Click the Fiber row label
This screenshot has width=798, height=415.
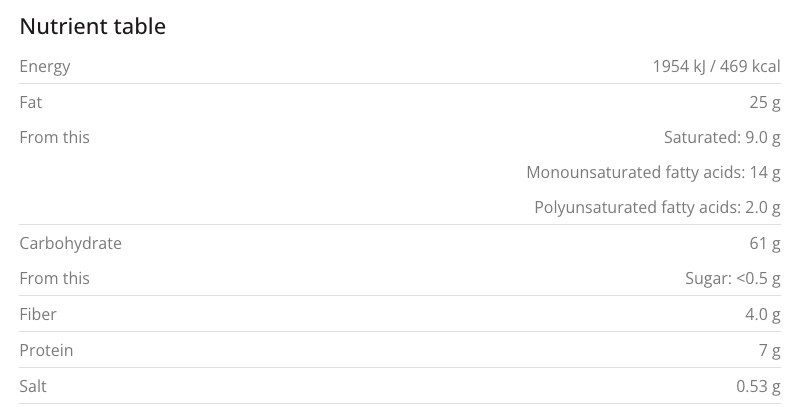click(38, 315)
